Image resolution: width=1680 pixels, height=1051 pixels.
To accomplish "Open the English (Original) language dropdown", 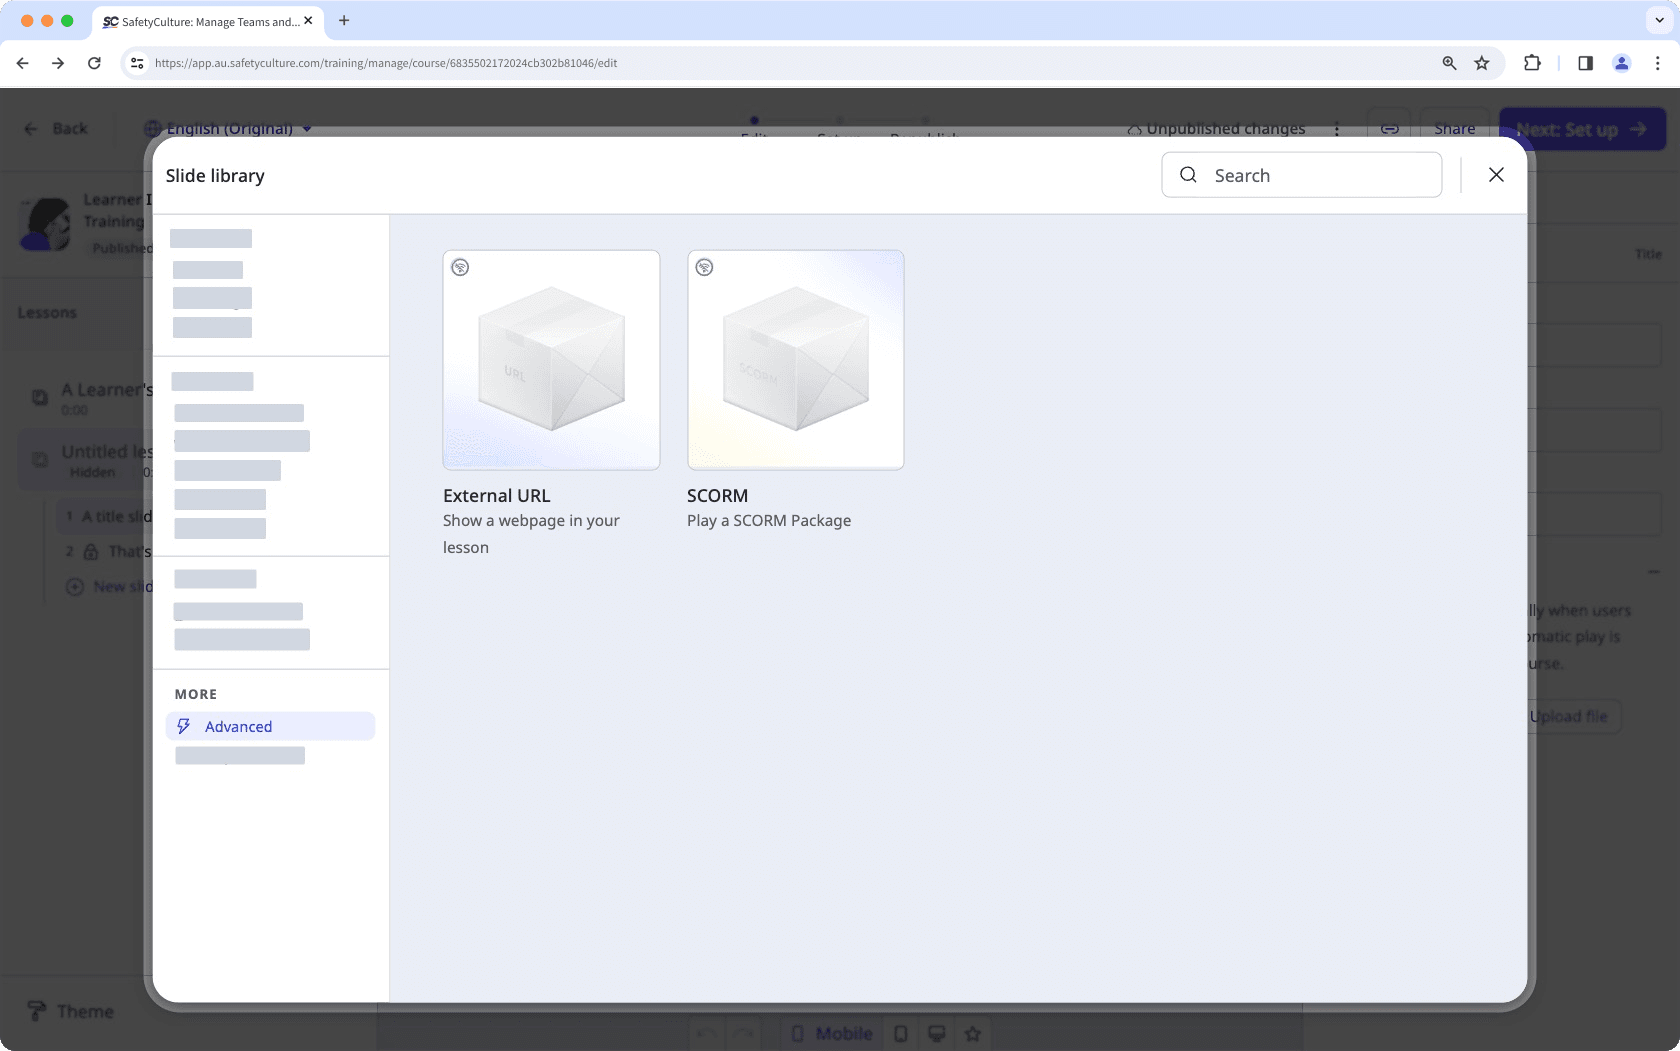I will 228,128.
